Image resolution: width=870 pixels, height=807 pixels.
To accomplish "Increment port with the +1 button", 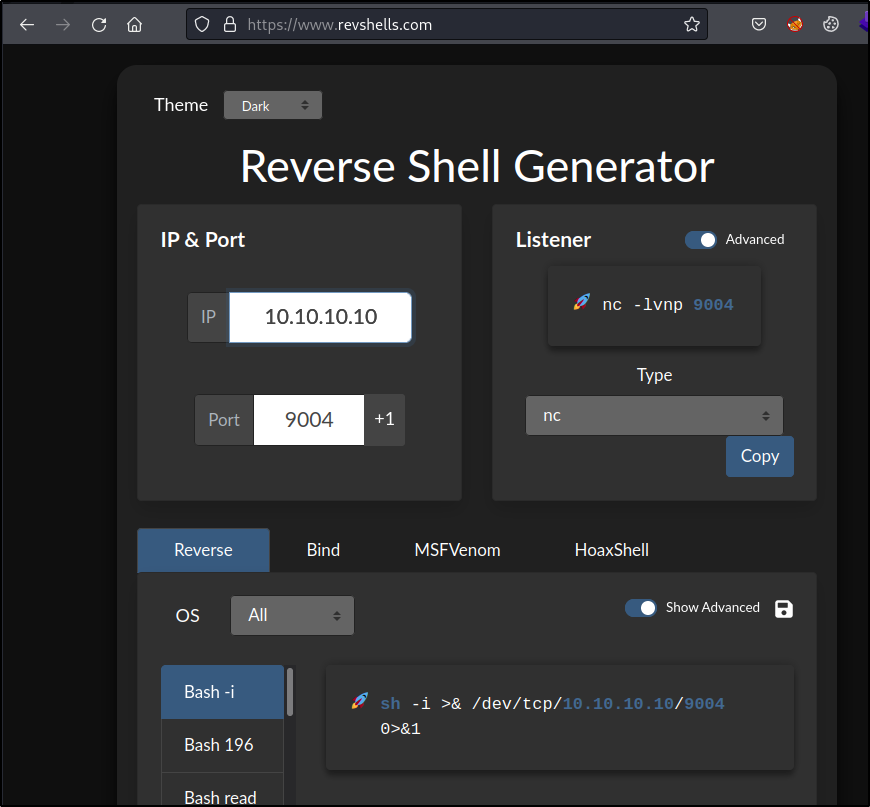I will pos(384,420).
